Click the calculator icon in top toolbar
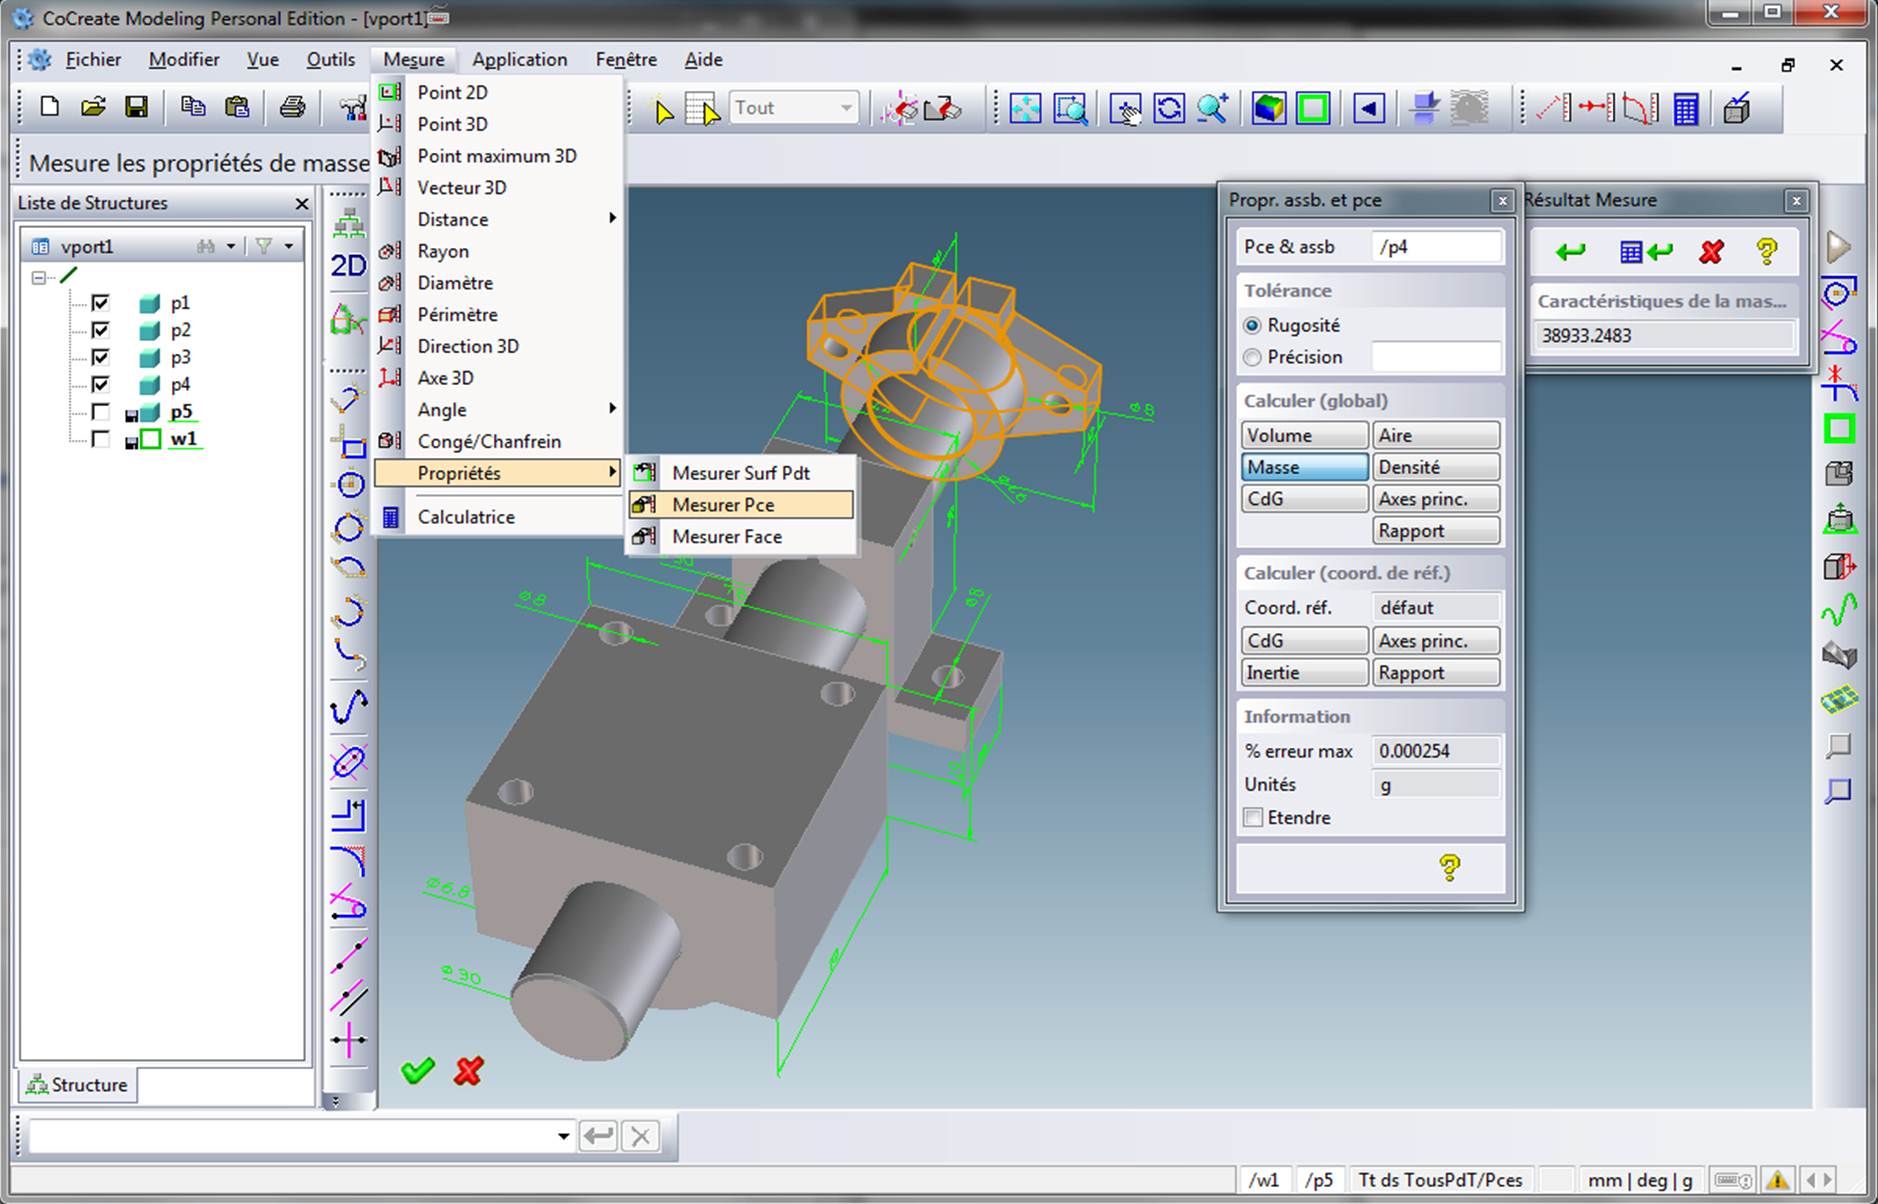The height and width of the screenshot is (1204, 1878). click(1685, 108)
